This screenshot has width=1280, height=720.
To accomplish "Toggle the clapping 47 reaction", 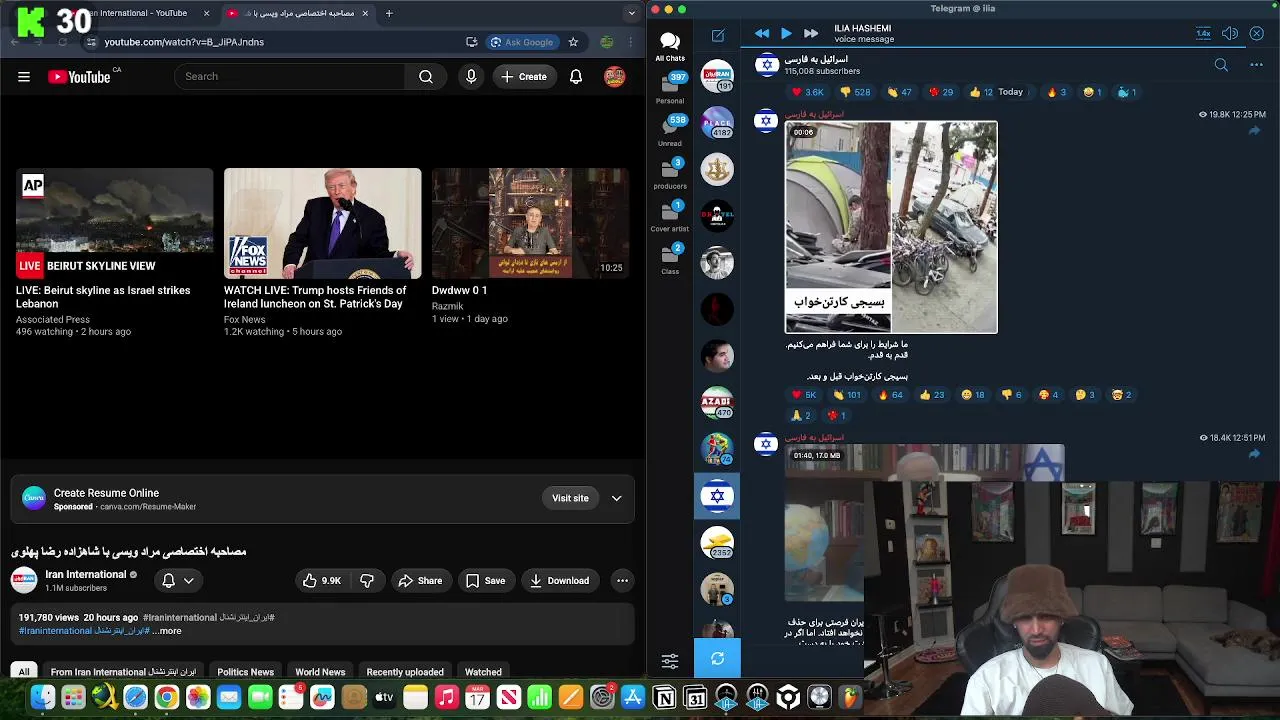I will [x=900, y=92].
